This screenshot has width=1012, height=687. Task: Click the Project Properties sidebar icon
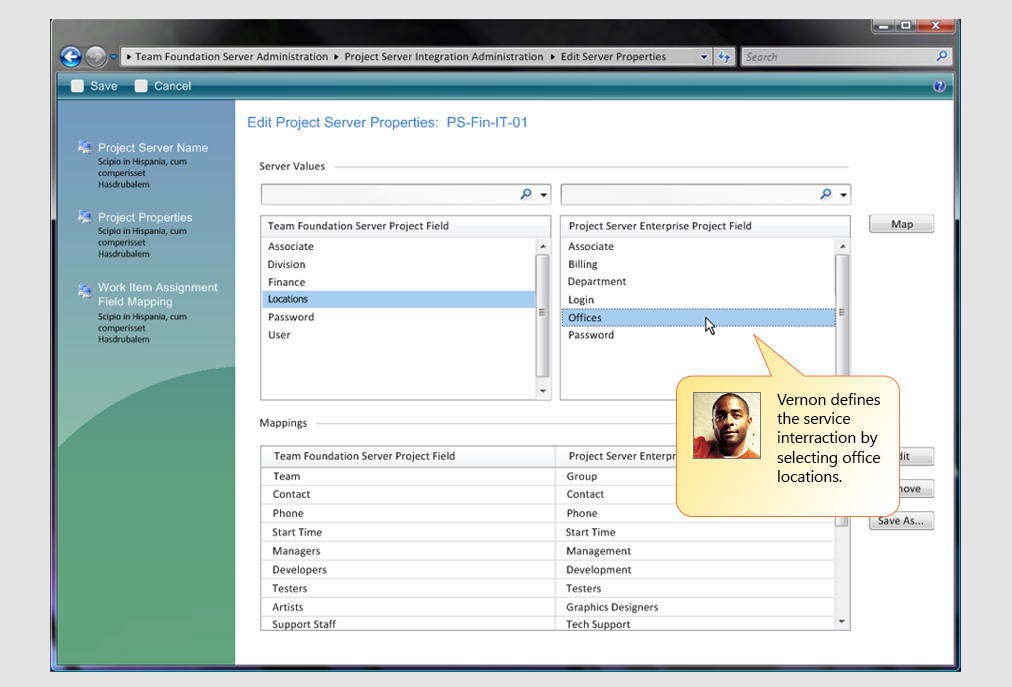(85, 217)
